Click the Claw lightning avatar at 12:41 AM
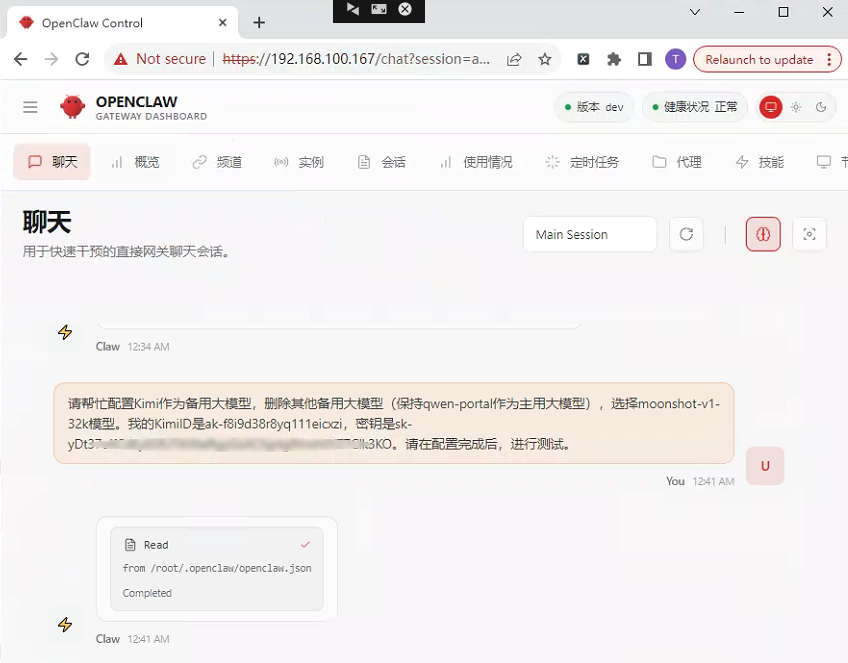This screenshot has width=848, height=663. click(x=65, y=625)
